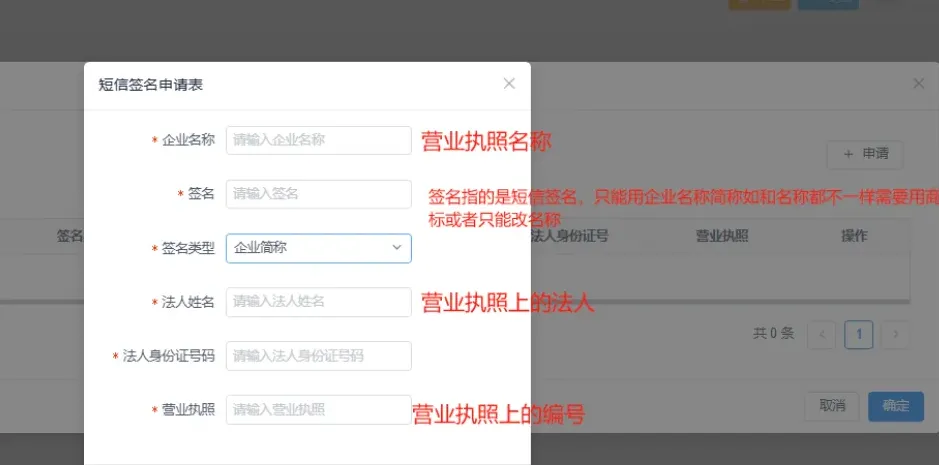This screenshot has width=939, height=465.
Task: Expand the 签名类型 chevron arrow
Action: click(x=397, y=248)
